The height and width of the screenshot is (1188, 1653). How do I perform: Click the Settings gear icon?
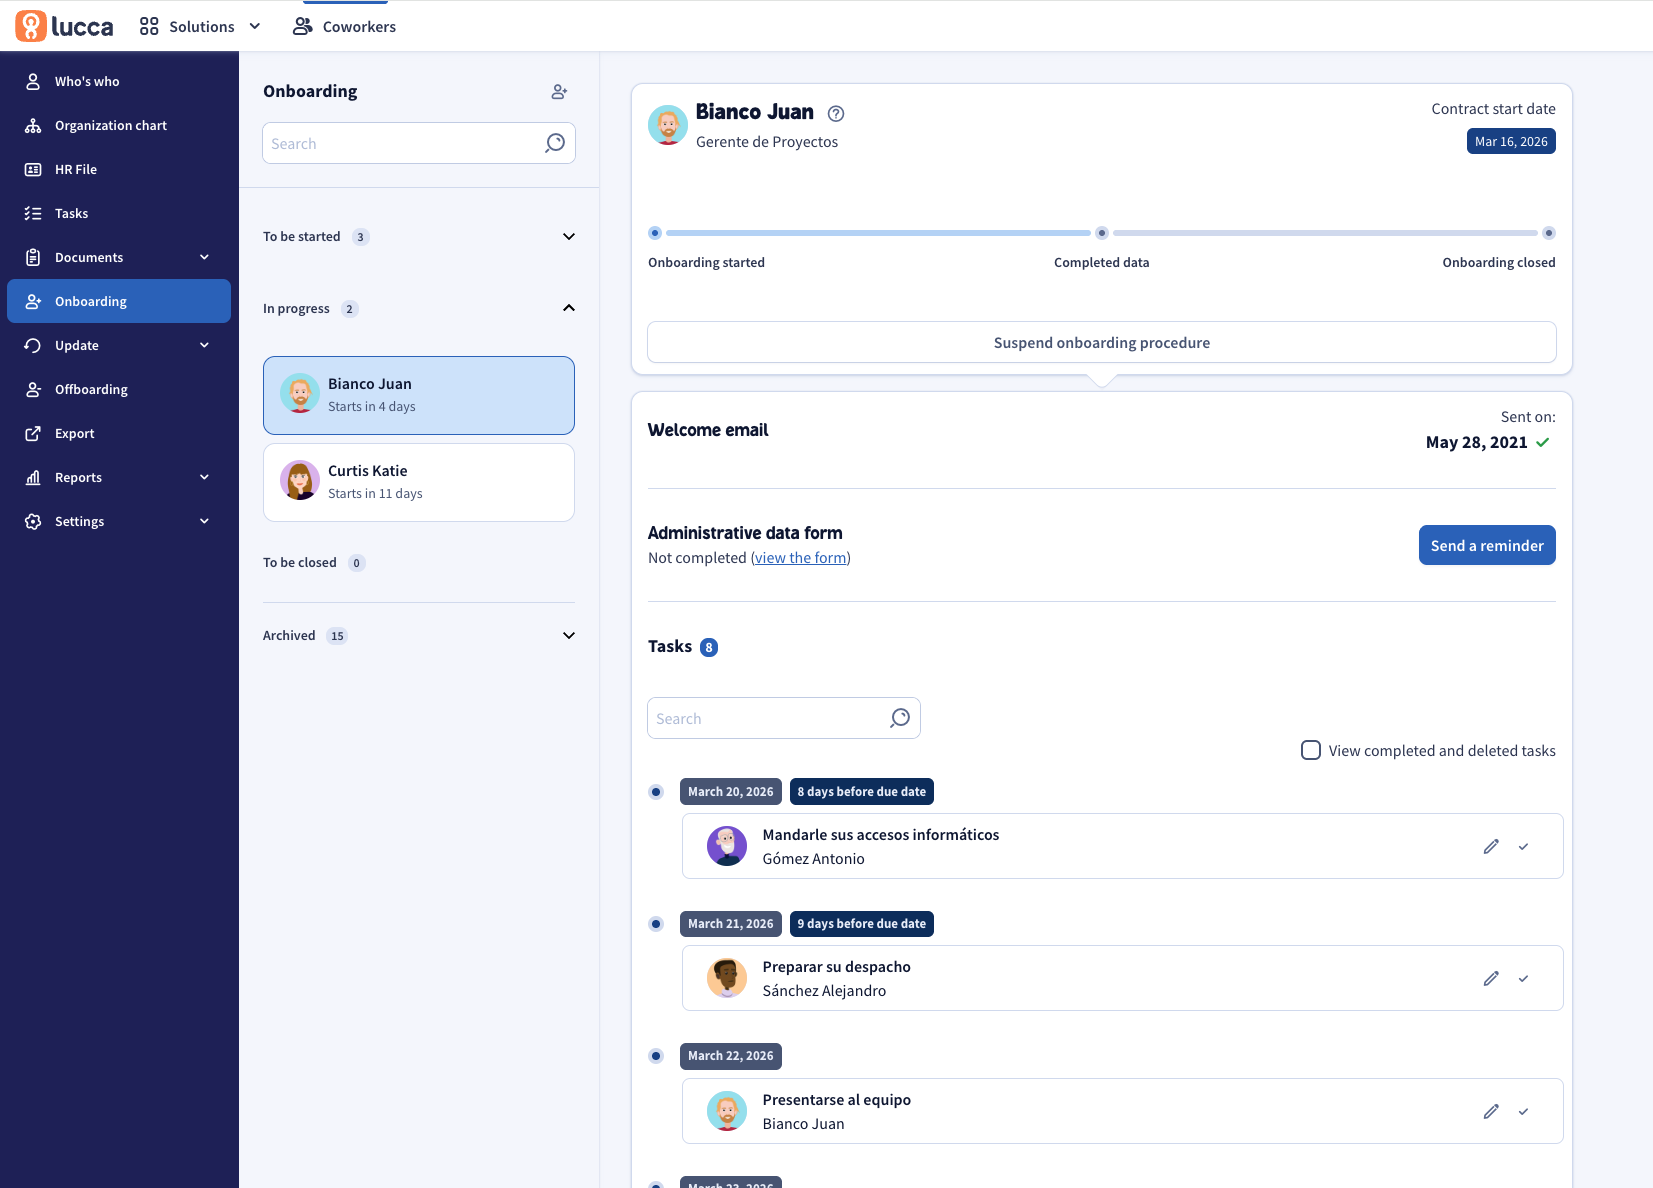pos(33,521)
